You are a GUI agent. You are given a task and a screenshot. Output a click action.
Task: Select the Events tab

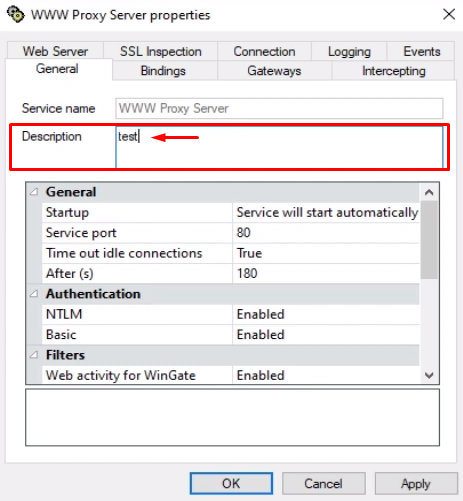coord(421,51)
